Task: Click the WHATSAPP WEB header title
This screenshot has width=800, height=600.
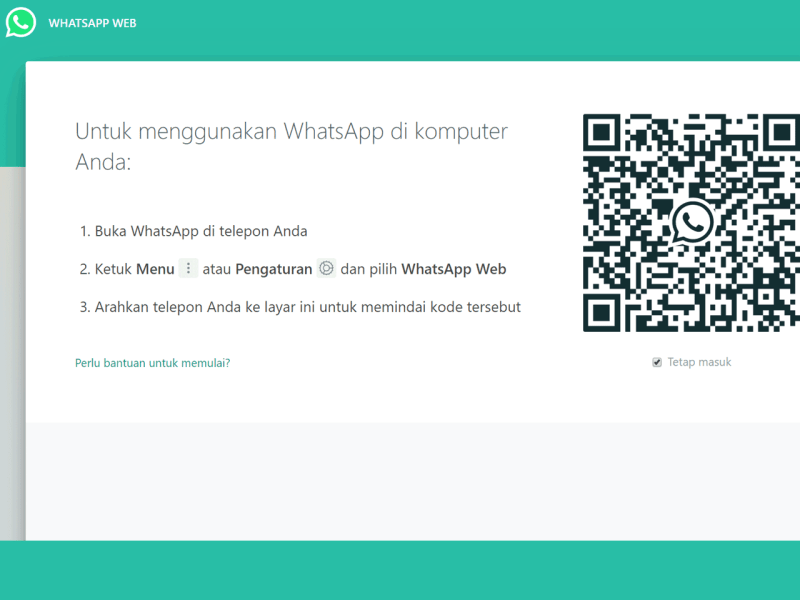Action: click(x=92, y=23)
